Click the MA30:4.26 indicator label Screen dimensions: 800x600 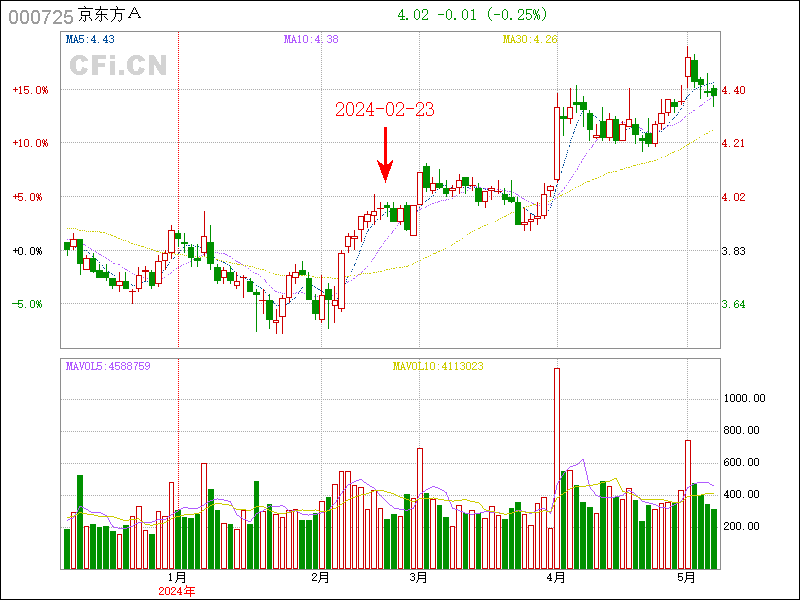[530, 39]
